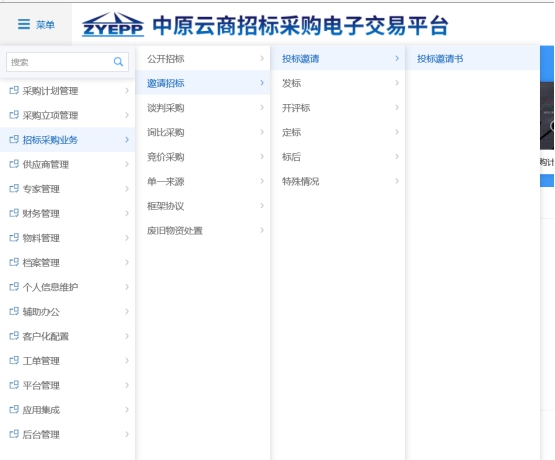This screenshot has width=555, height=460.
Task: Click the icon beside 供应商管理
Action: [14, 164]
